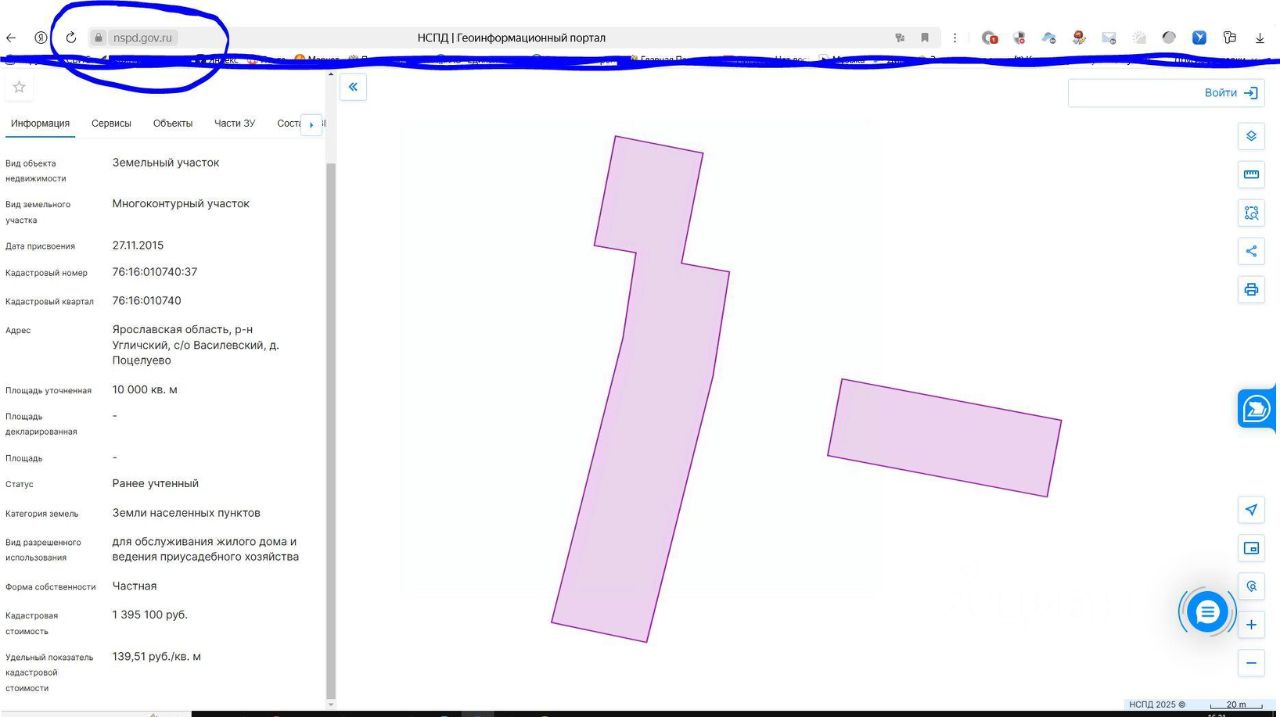The width and height of the screenshot is (1280, 717).
Task: Select the smaller rectangular parcel contour
Action: point(944,437)
